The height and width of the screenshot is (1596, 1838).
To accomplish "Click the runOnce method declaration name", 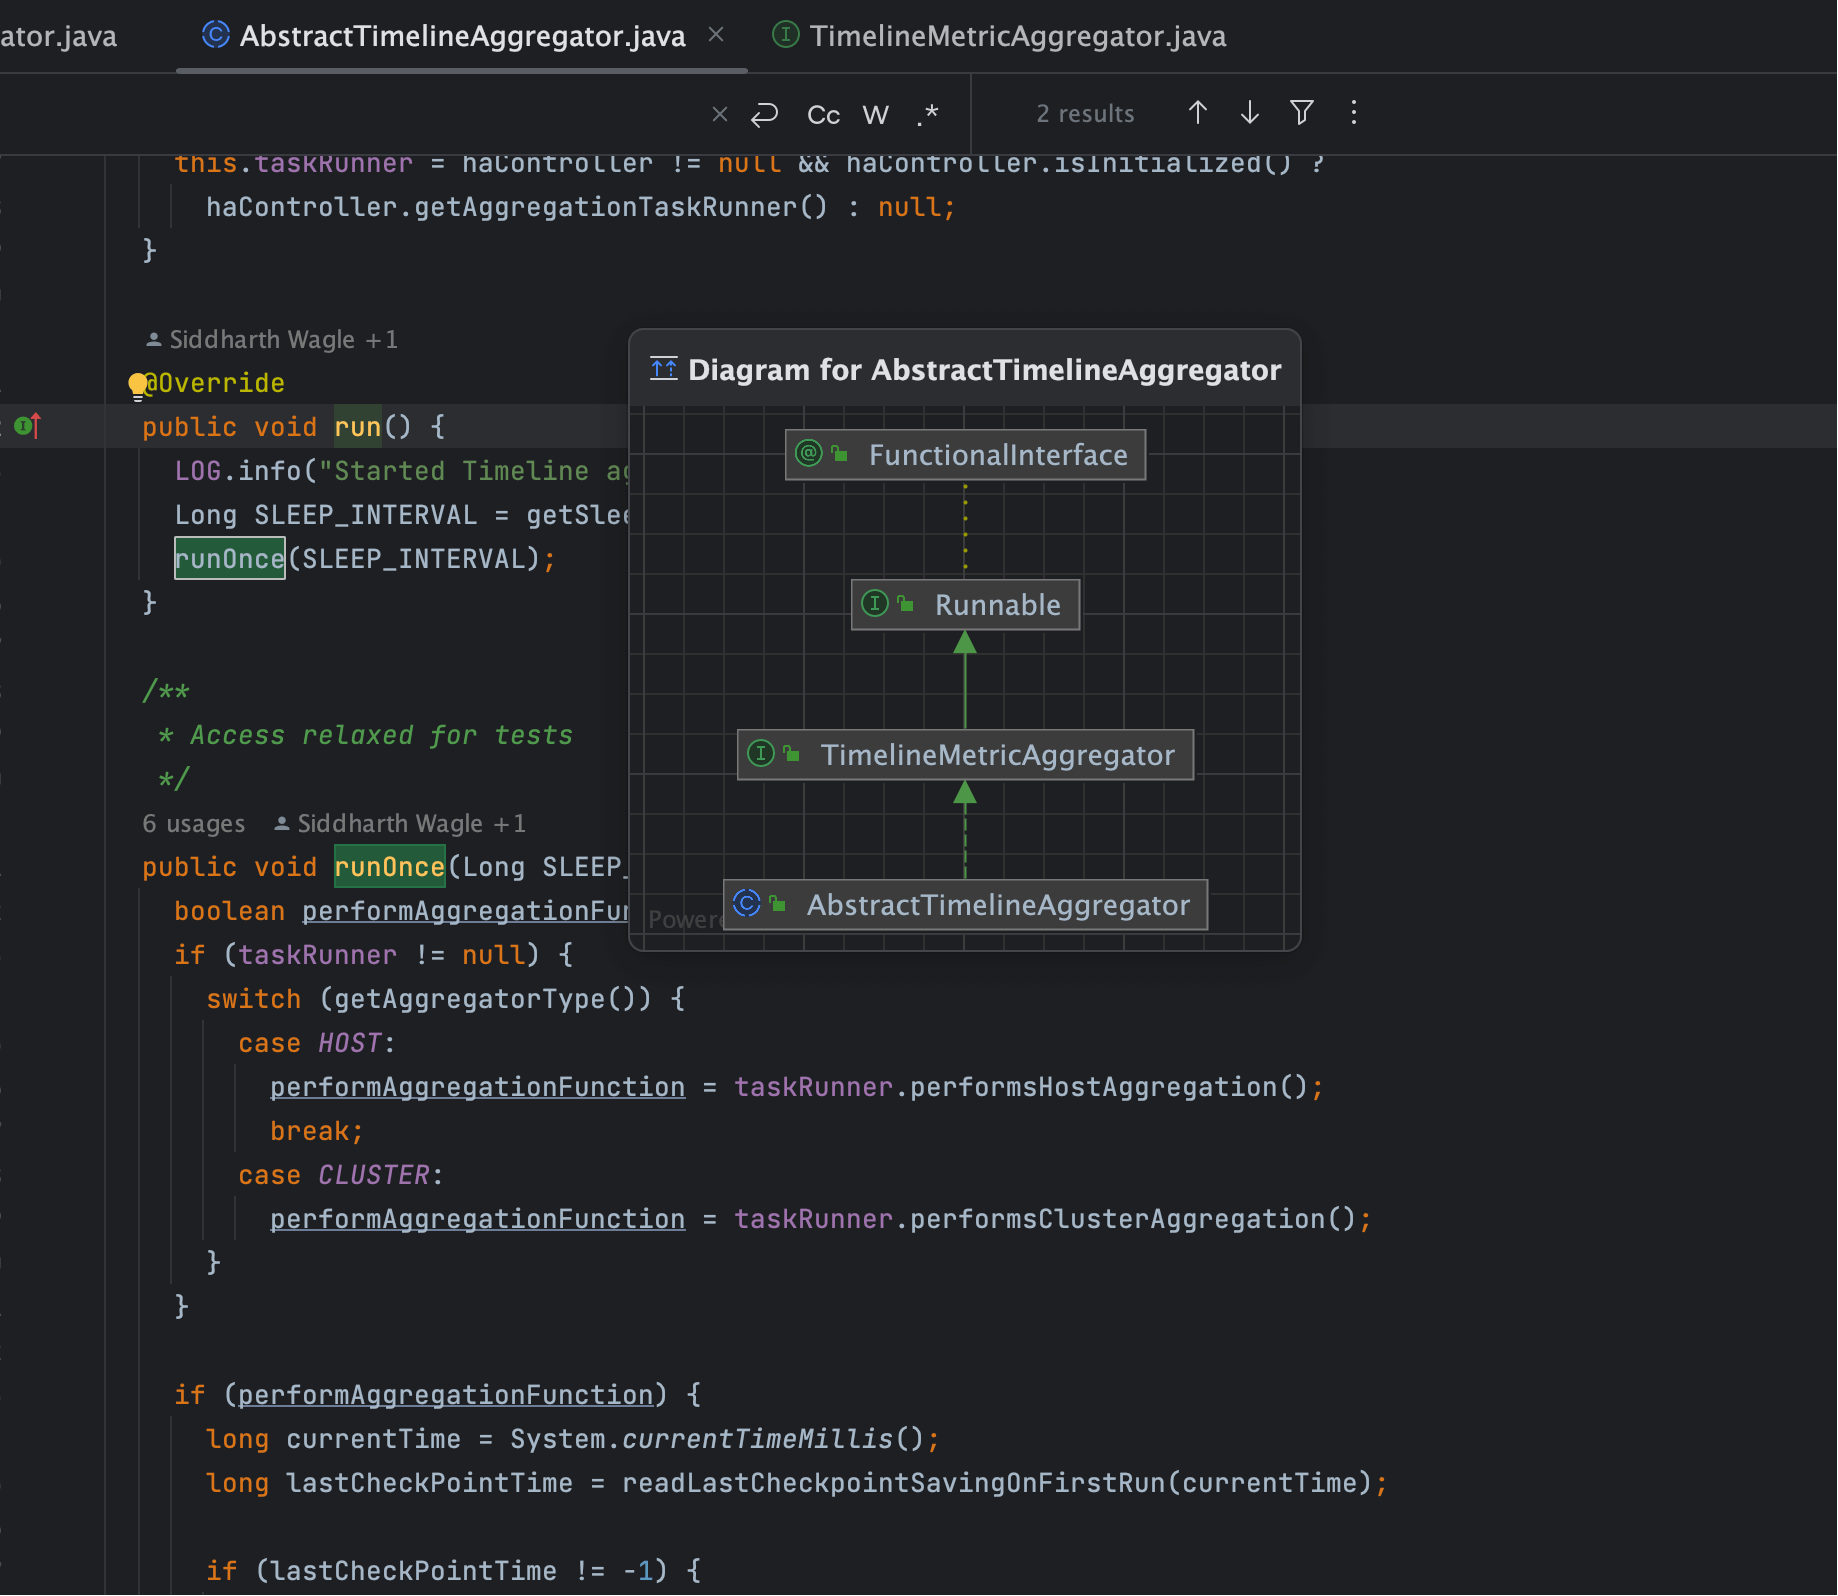I will (389, 867).
